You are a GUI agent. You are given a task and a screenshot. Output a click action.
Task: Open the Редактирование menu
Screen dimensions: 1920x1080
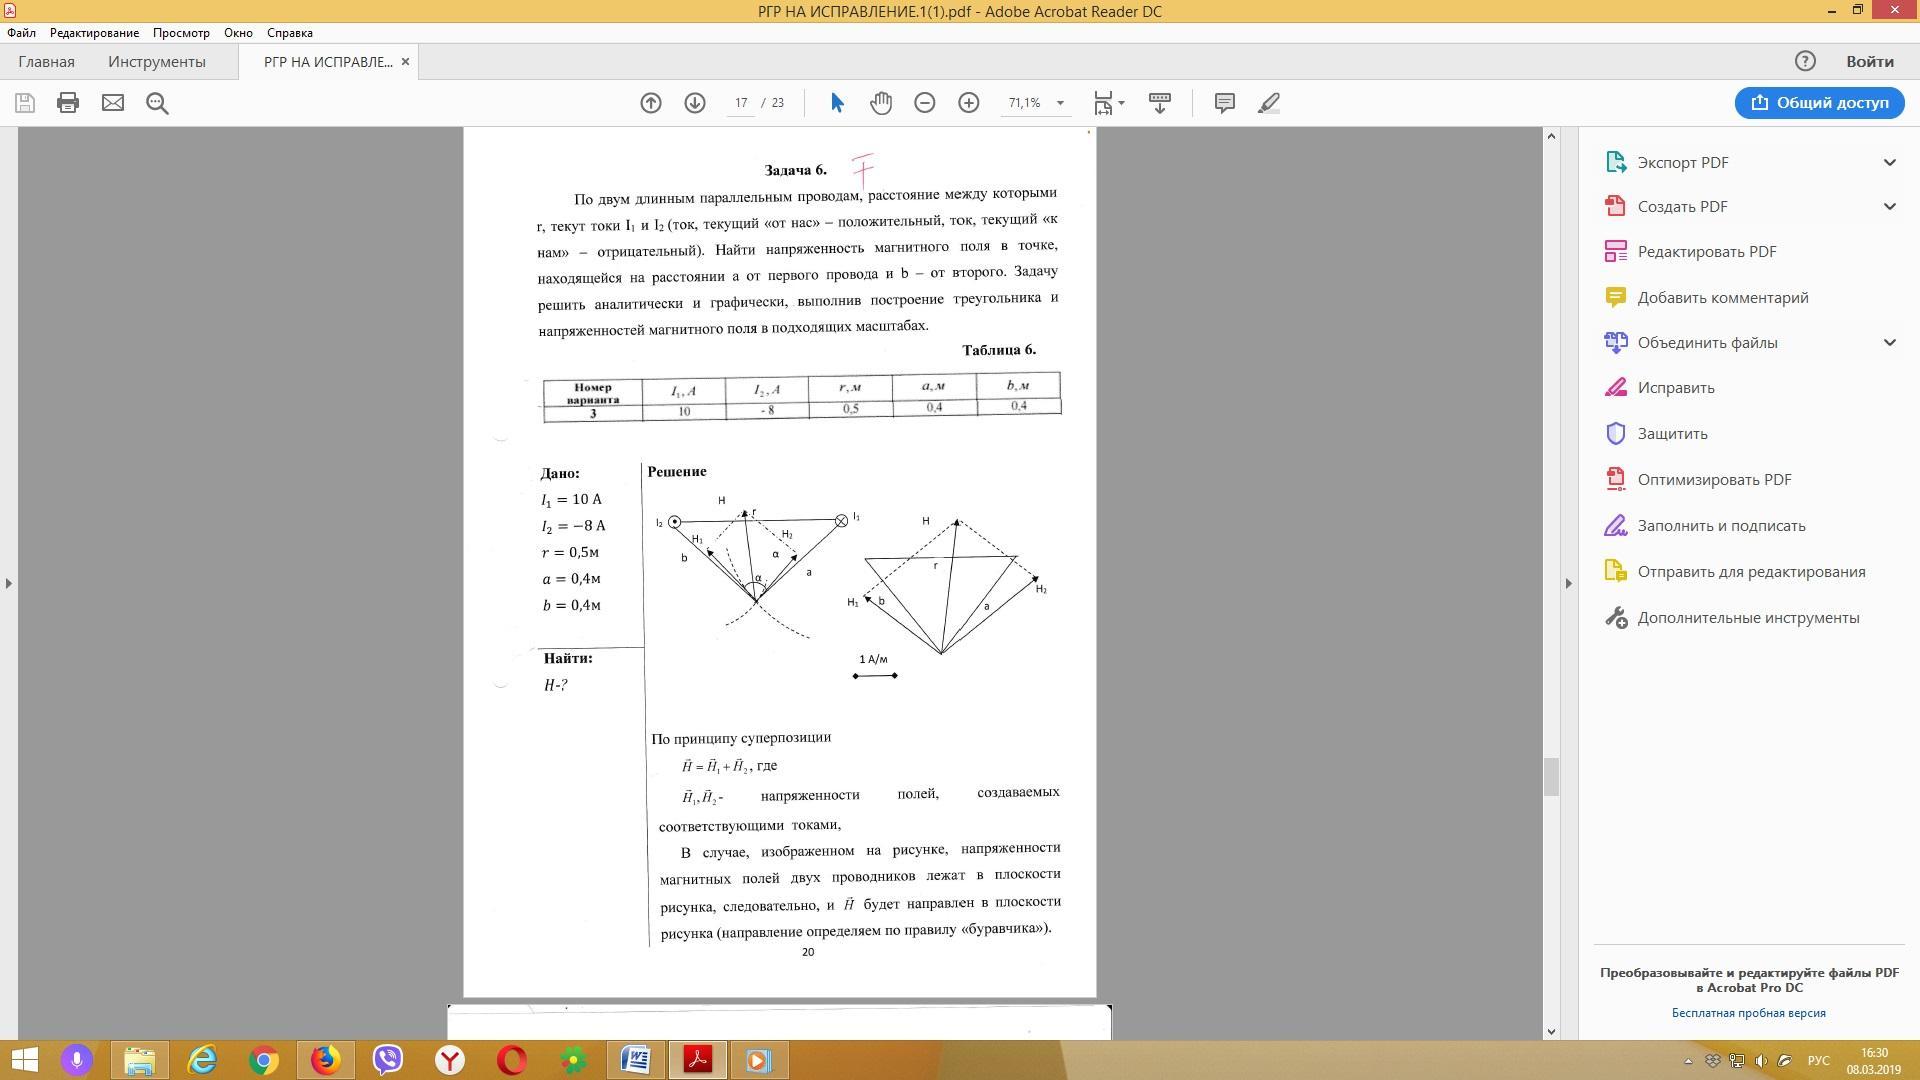[x=94, y=33]
